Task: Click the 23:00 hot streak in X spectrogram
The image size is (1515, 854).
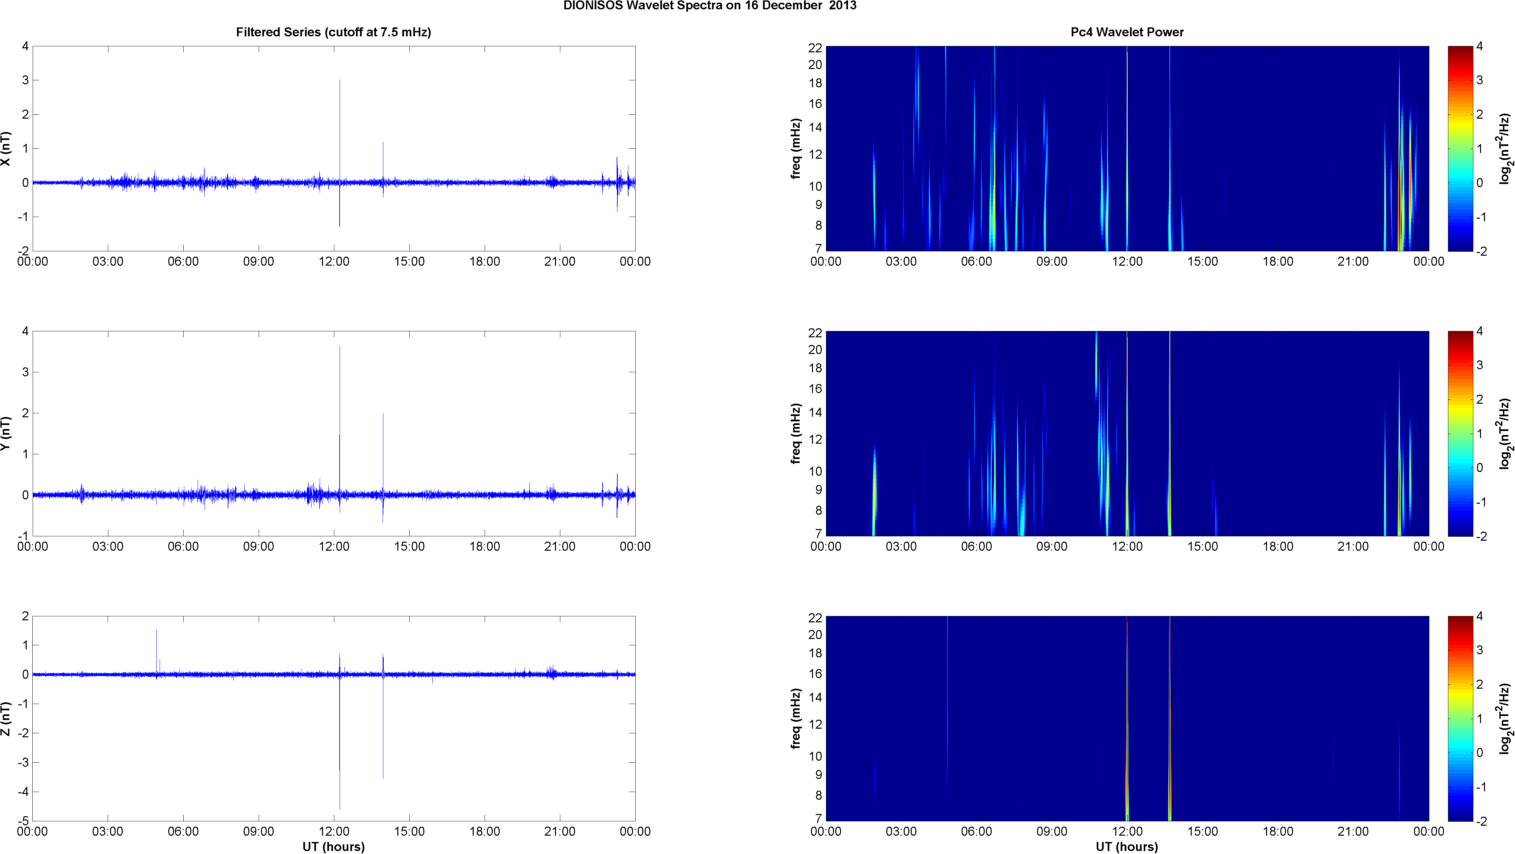Action: (x=1401, y=200)
